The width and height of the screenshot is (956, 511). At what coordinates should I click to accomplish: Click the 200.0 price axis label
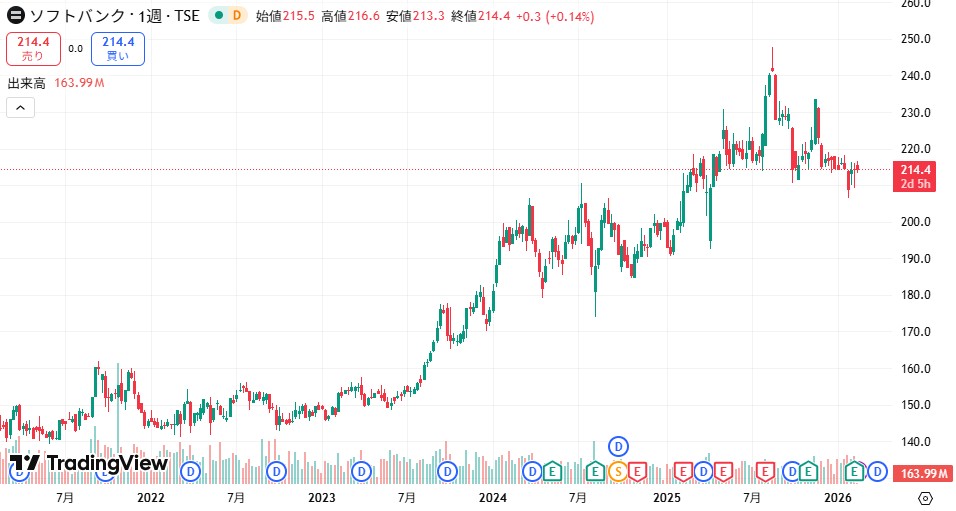(x=916, y=221)
